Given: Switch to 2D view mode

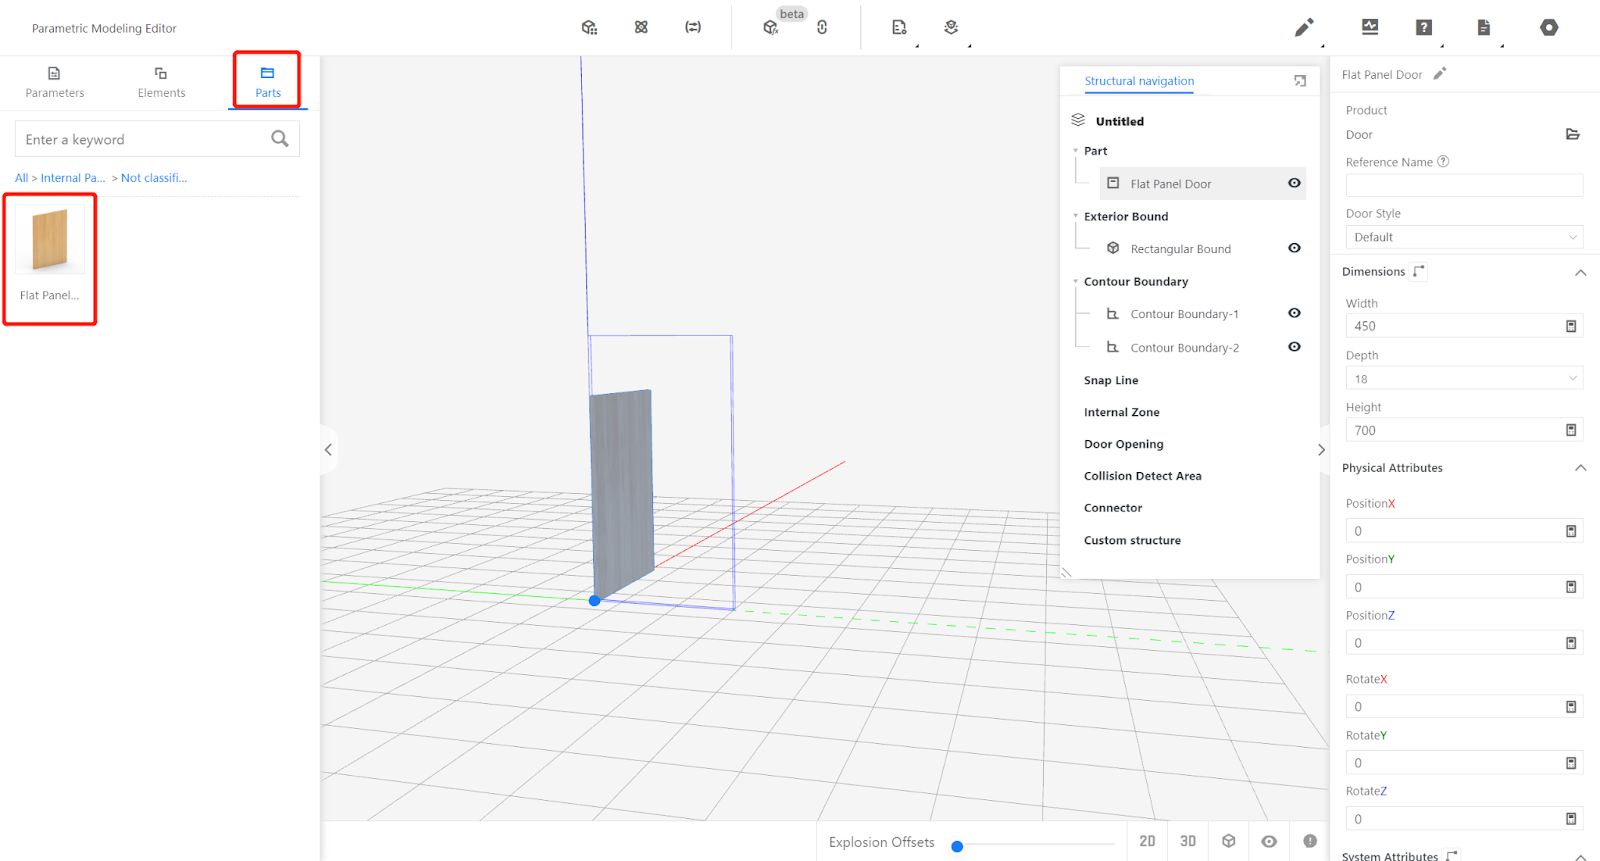Looking at the screenshot, I should (1147, 841).
